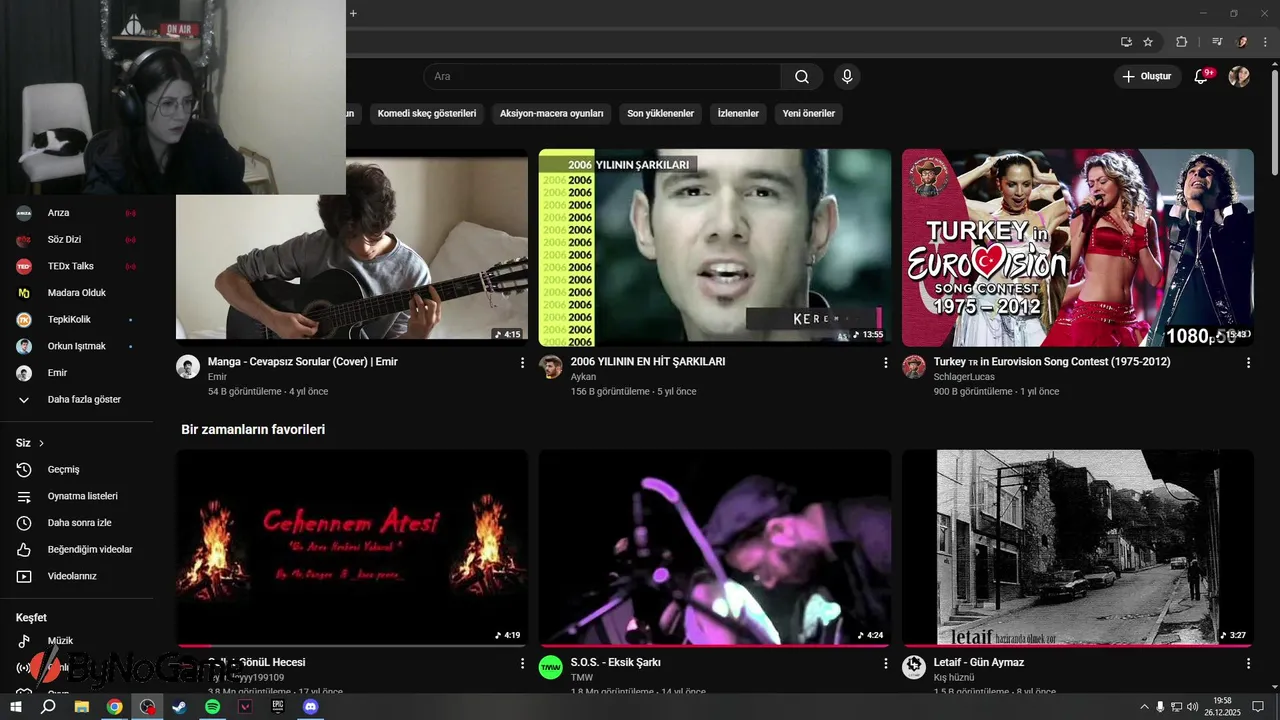Screen dimensions: 1280x720
Task: Open a new Chrome tab with plus button
Action: (x=353, y=13)
